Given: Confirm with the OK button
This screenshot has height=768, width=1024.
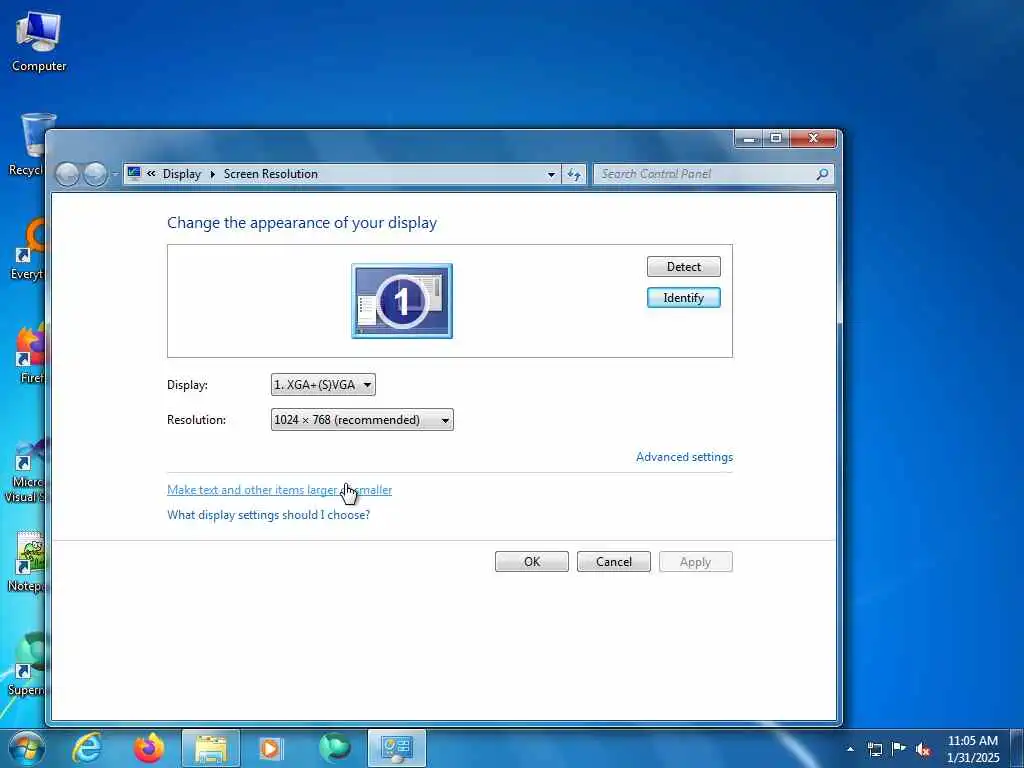Looking at the screenshot, I should click(x=532, y=562).
